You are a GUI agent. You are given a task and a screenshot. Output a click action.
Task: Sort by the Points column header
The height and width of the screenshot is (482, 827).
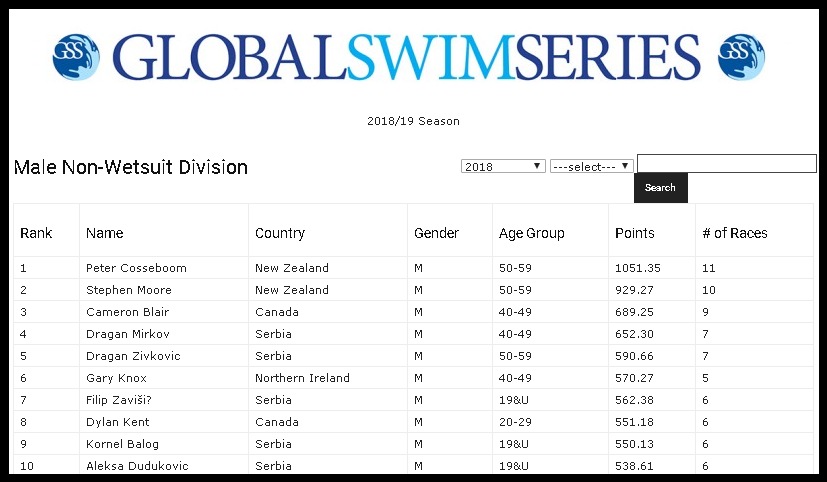coord(635,233)
